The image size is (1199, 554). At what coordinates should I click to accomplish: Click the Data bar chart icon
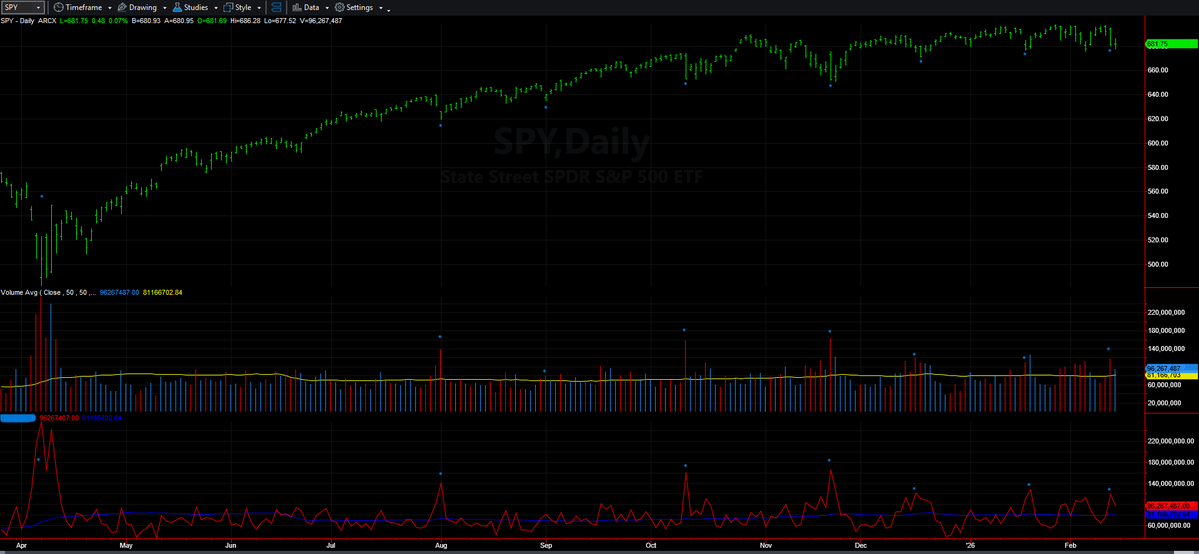point(297,7)
